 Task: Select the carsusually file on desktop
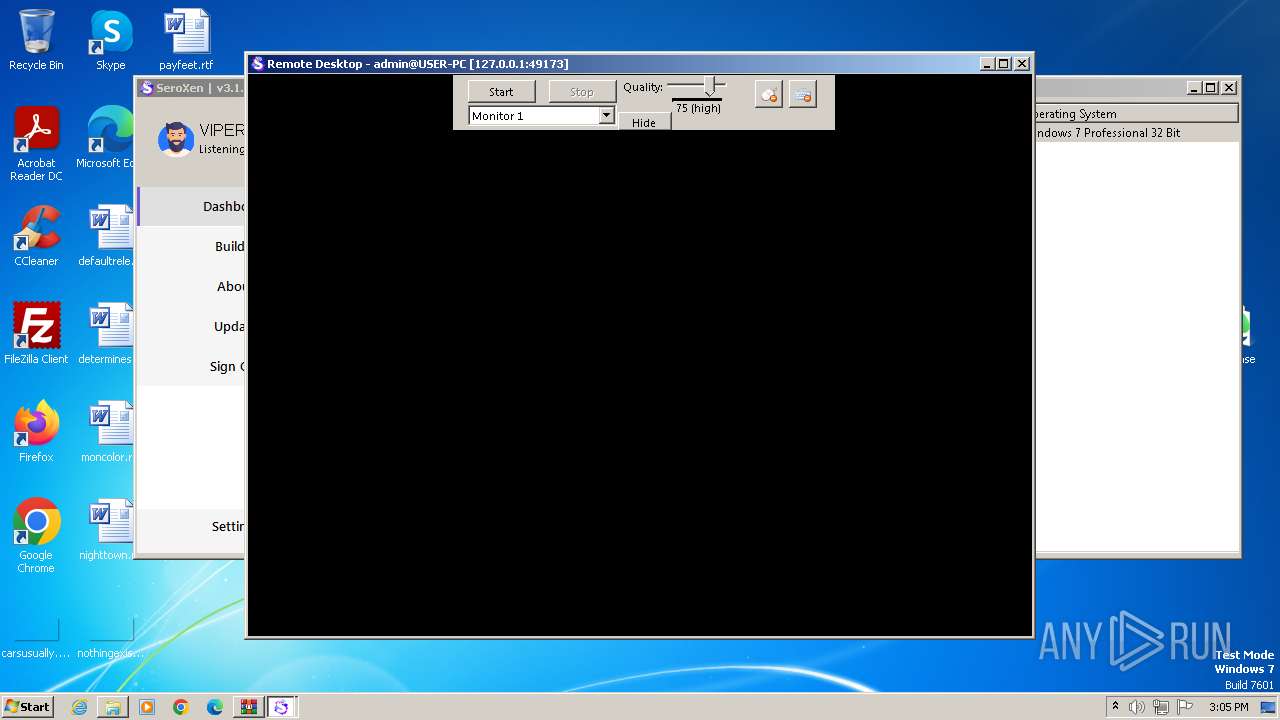point(36,636)
